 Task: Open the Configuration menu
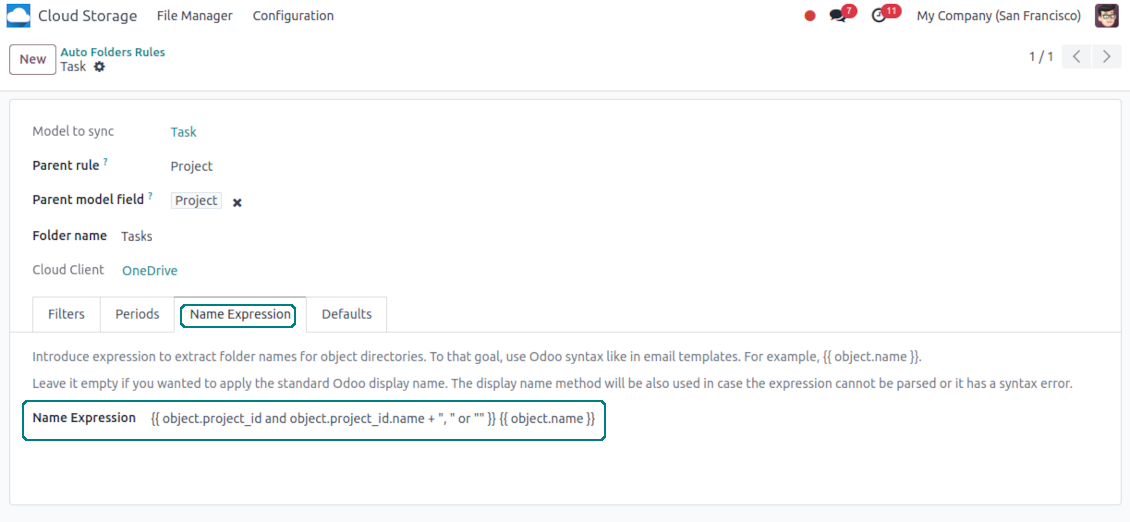293,16
